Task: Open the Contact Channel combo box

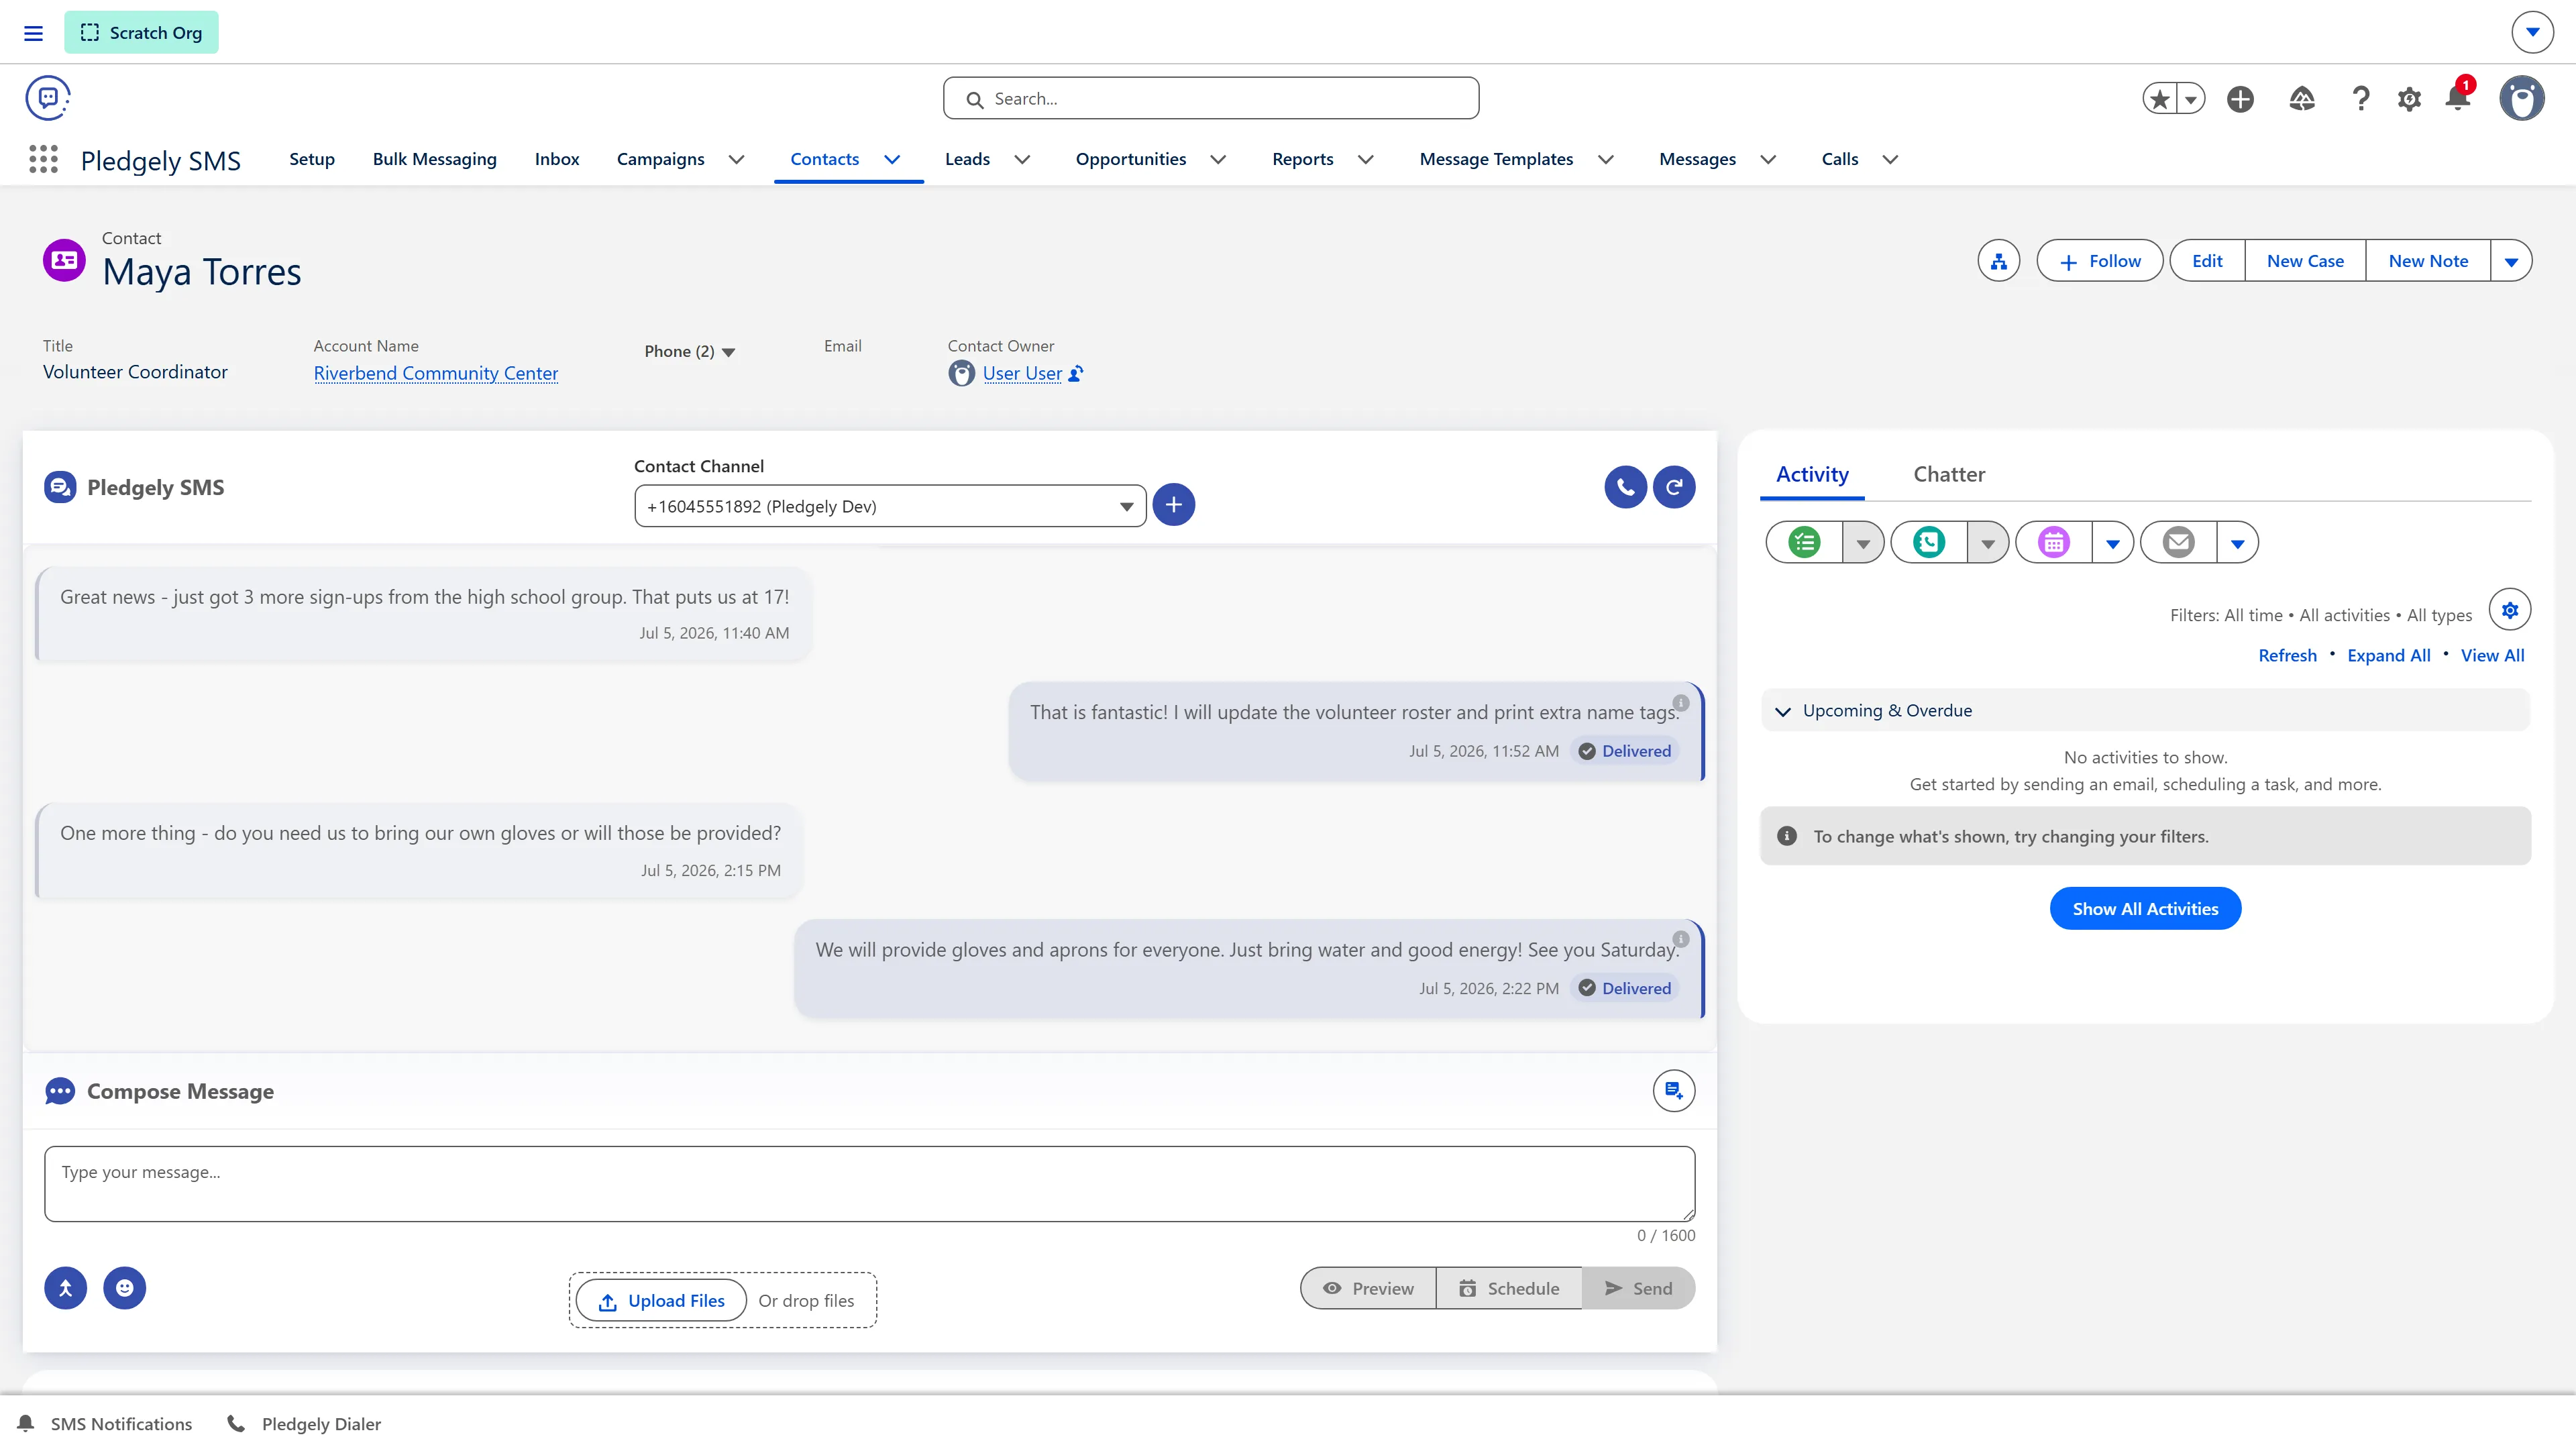Action: [890, 506]
